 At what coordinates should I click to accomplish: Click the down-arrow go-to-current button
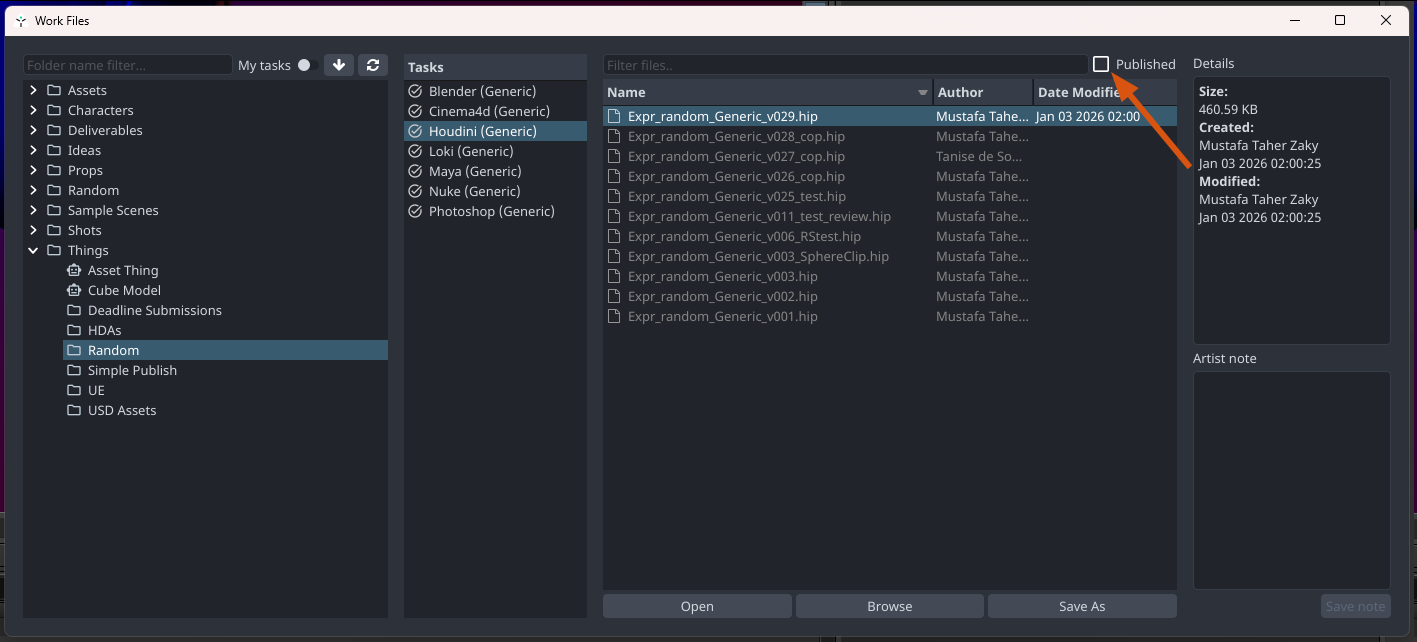coord(339,65)
